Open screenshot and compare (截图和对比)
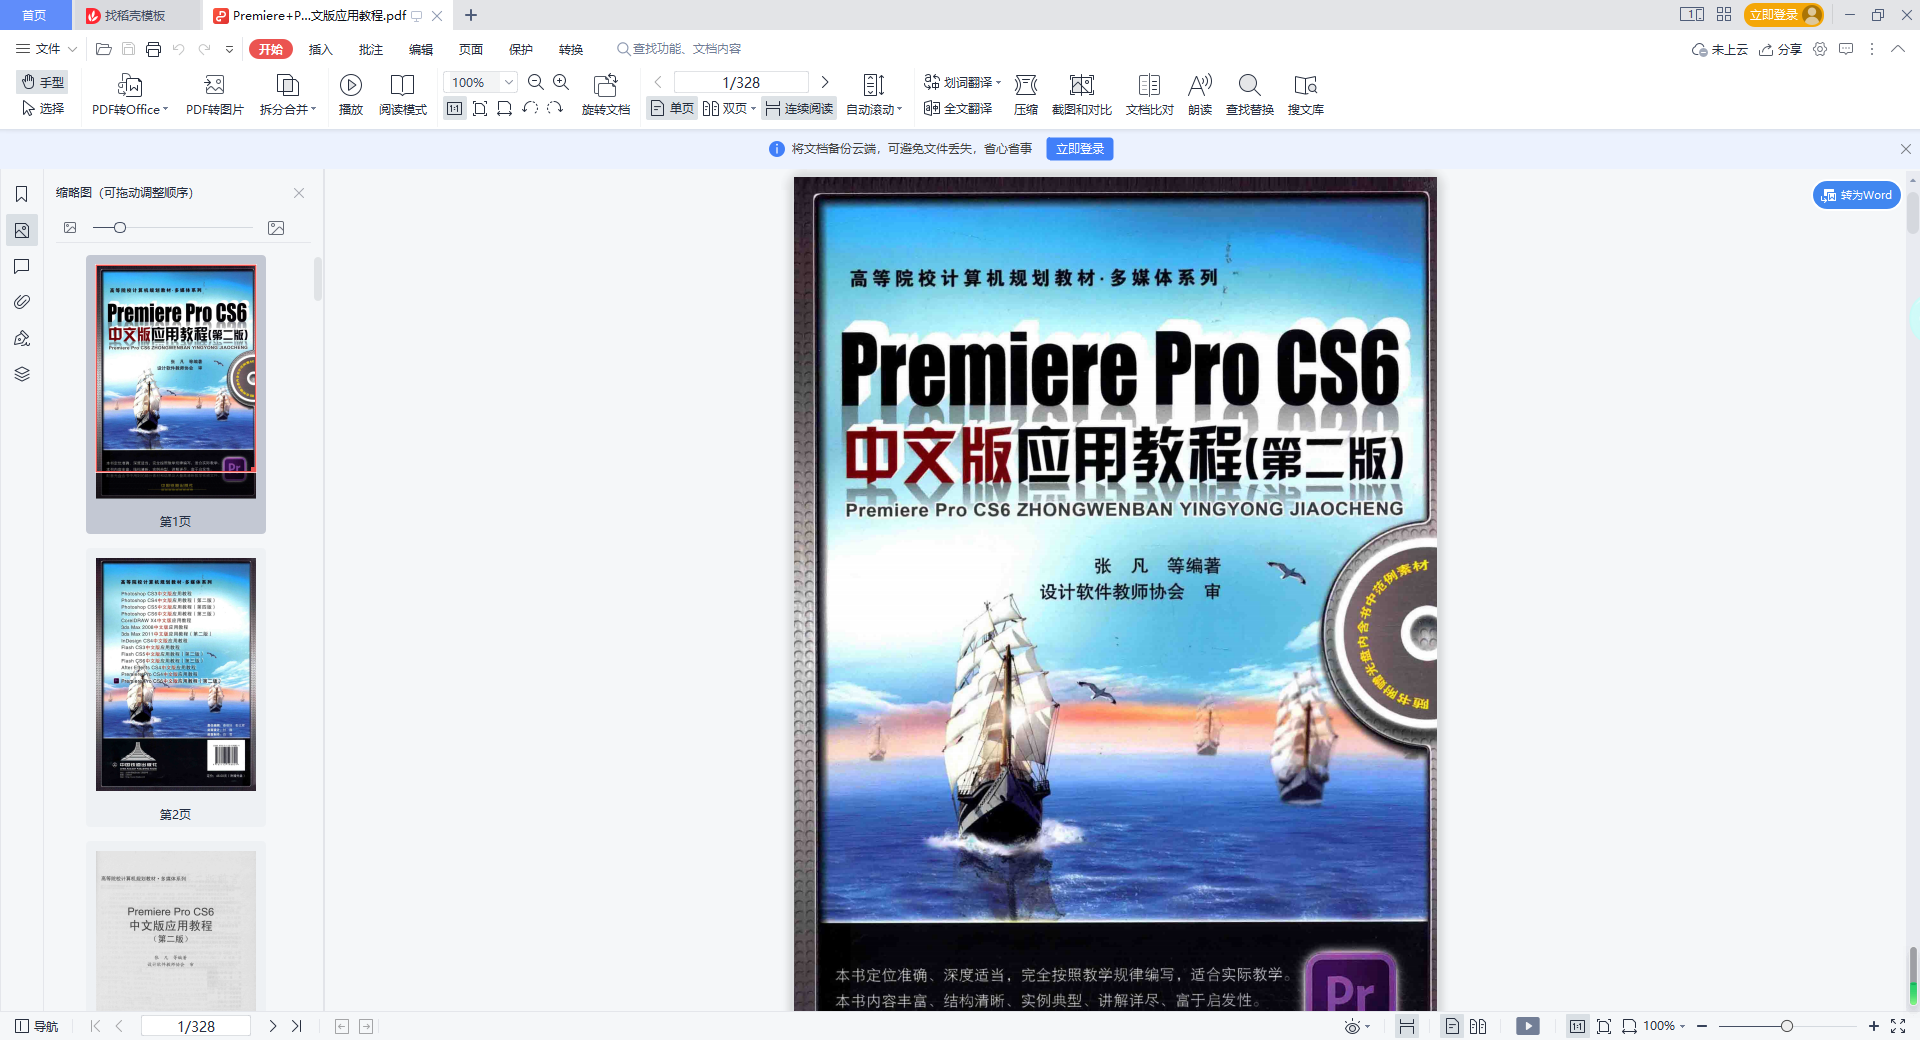This screenshot has height=1040, width=1920. tap(1082, 95)
